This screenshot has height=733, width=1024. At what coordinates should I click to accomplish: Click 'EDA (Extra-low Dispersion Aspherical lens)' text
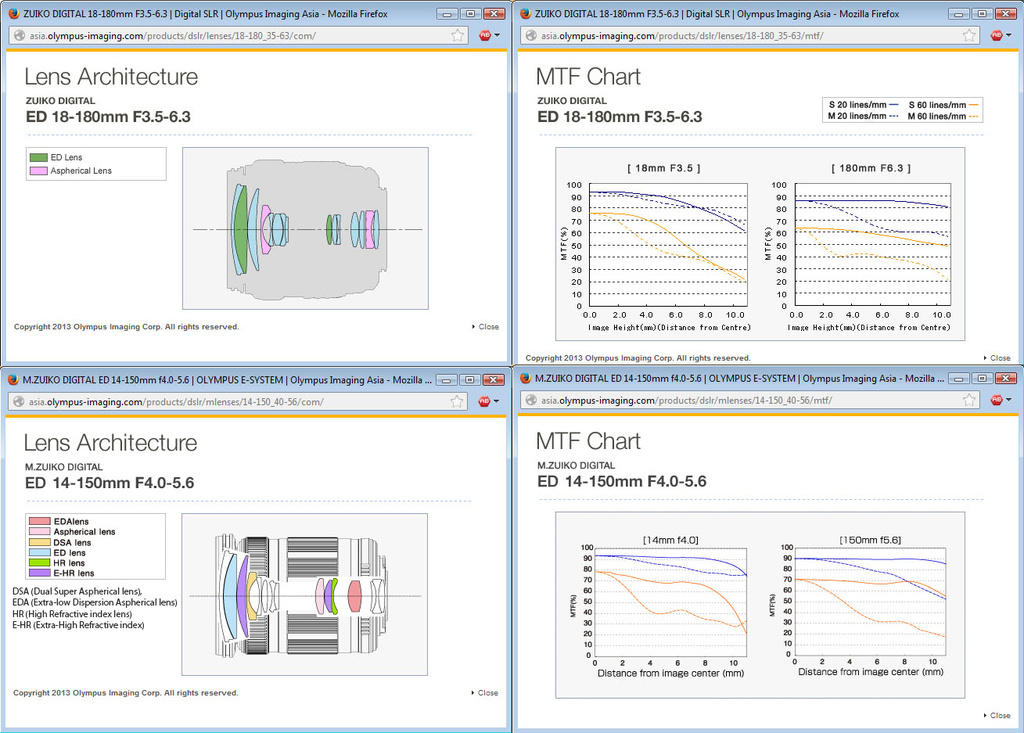(x=95, y=602)
